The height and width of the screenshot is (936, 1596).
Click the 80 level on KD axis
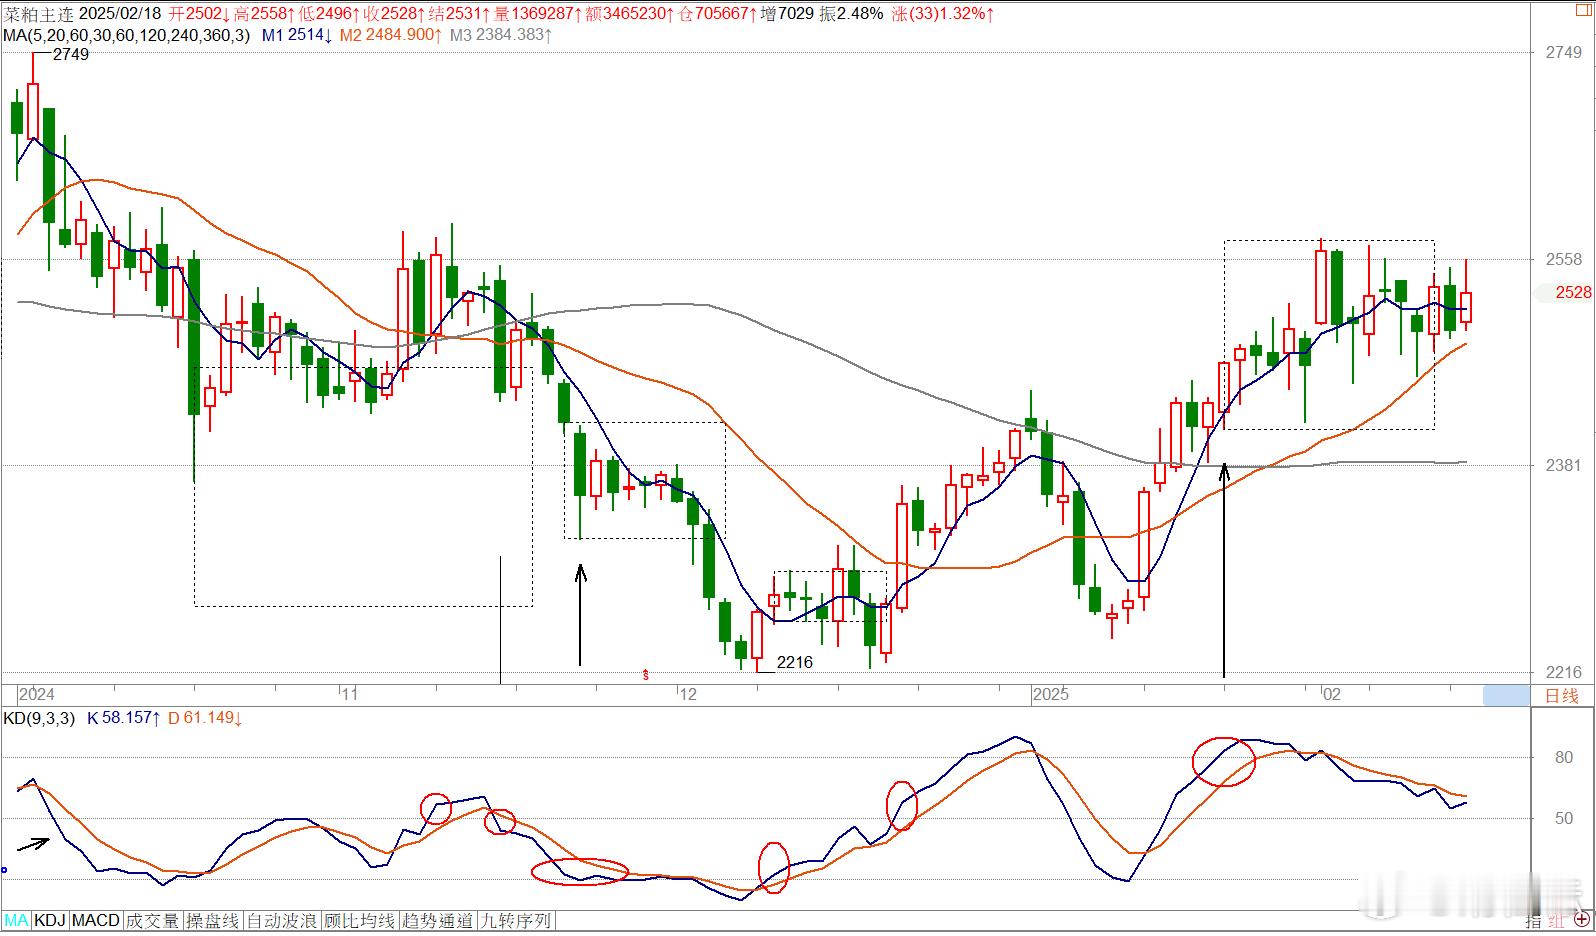[1564, 757]
